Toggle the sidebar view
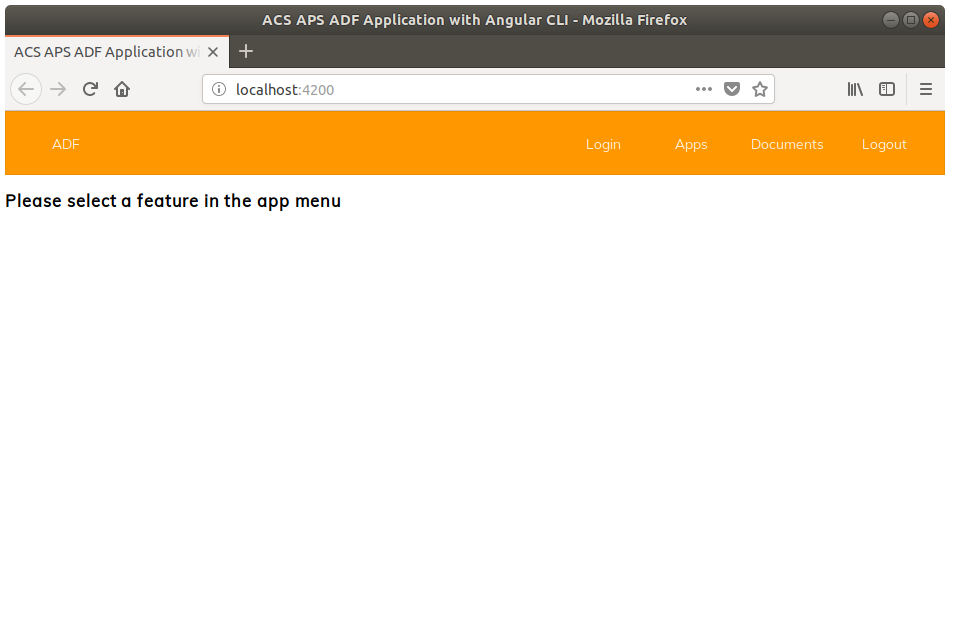 coord(887,89)
